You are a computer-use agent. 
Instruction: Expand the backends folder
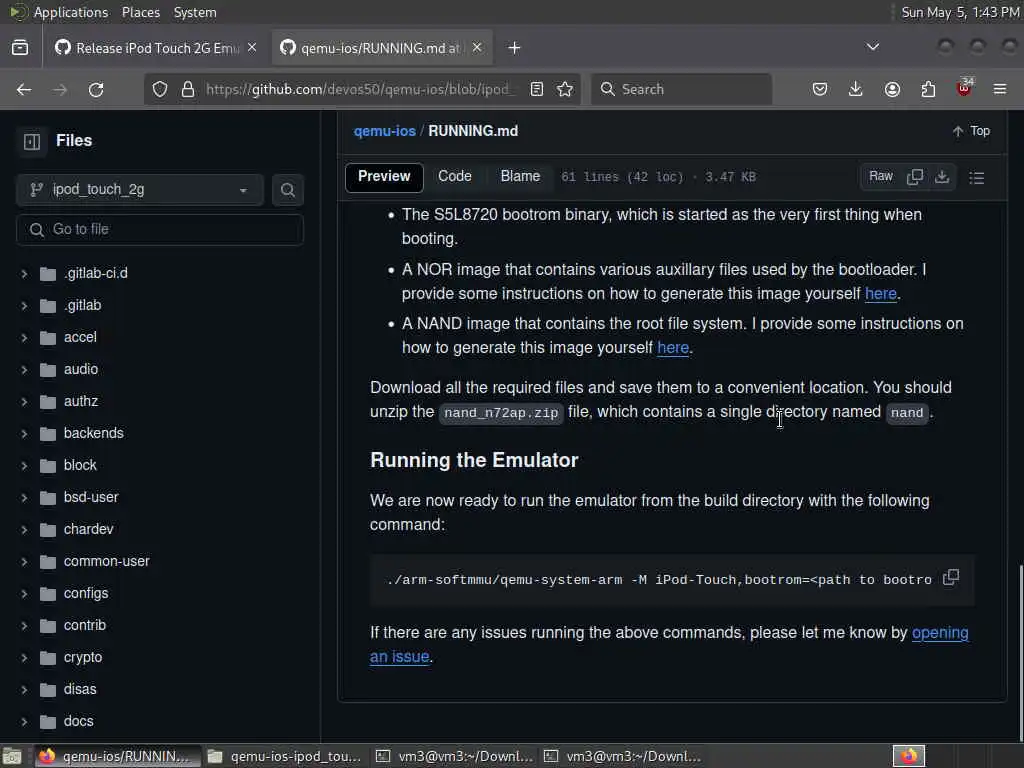point(24,434)
